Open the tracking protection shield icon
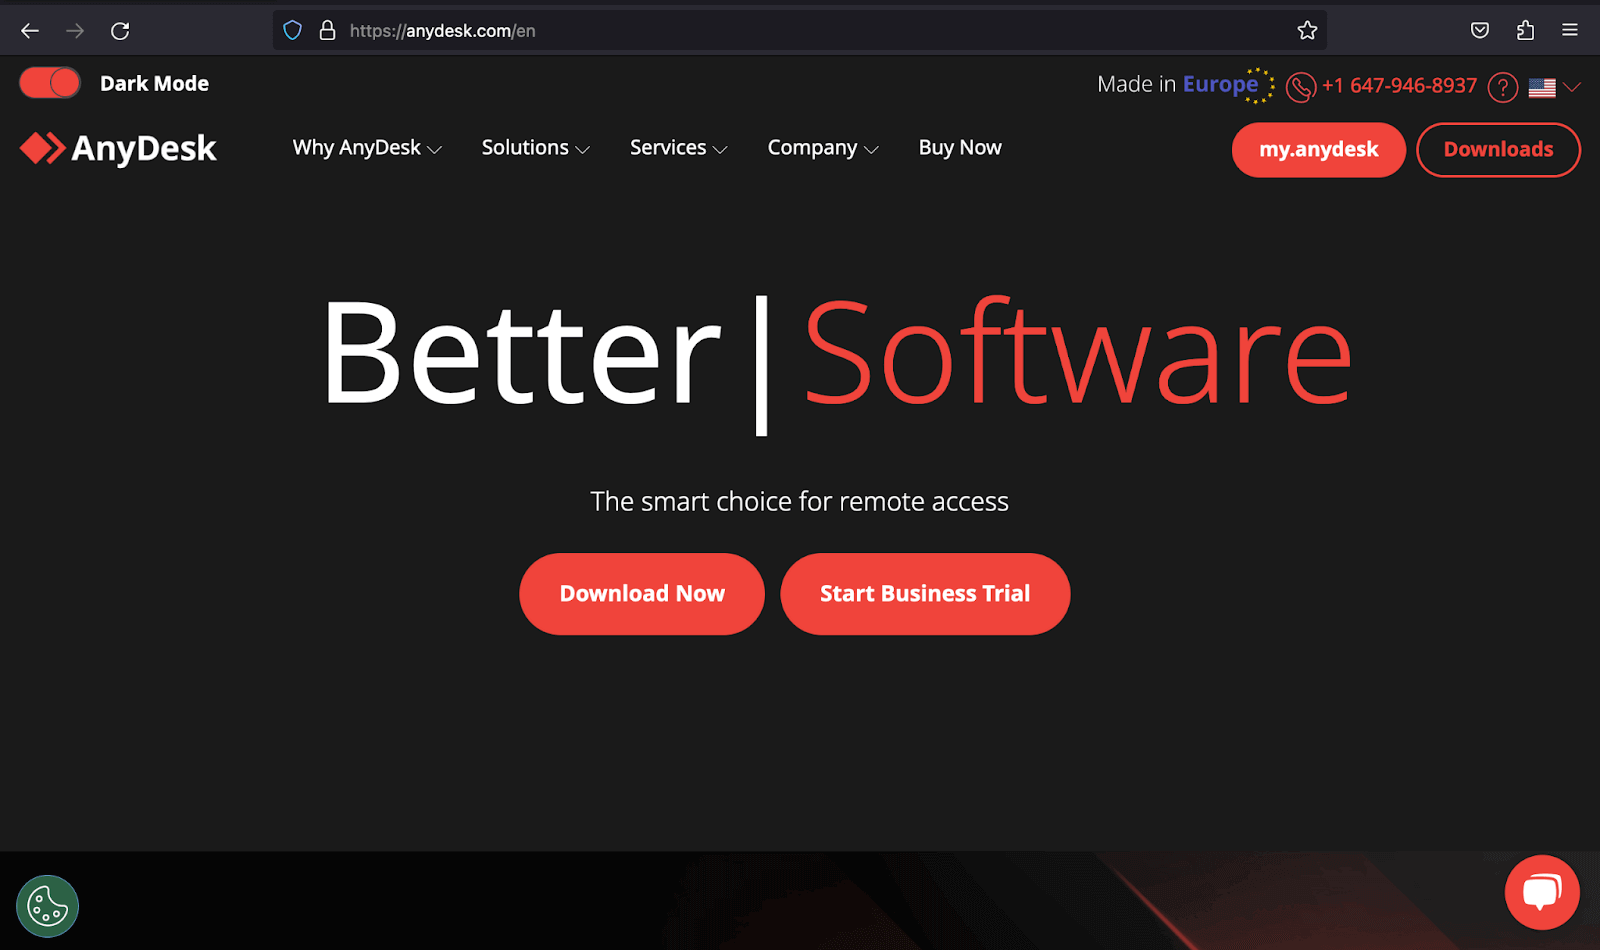The height and width of the screenshot is (950, 1600). tap(292, 30)
